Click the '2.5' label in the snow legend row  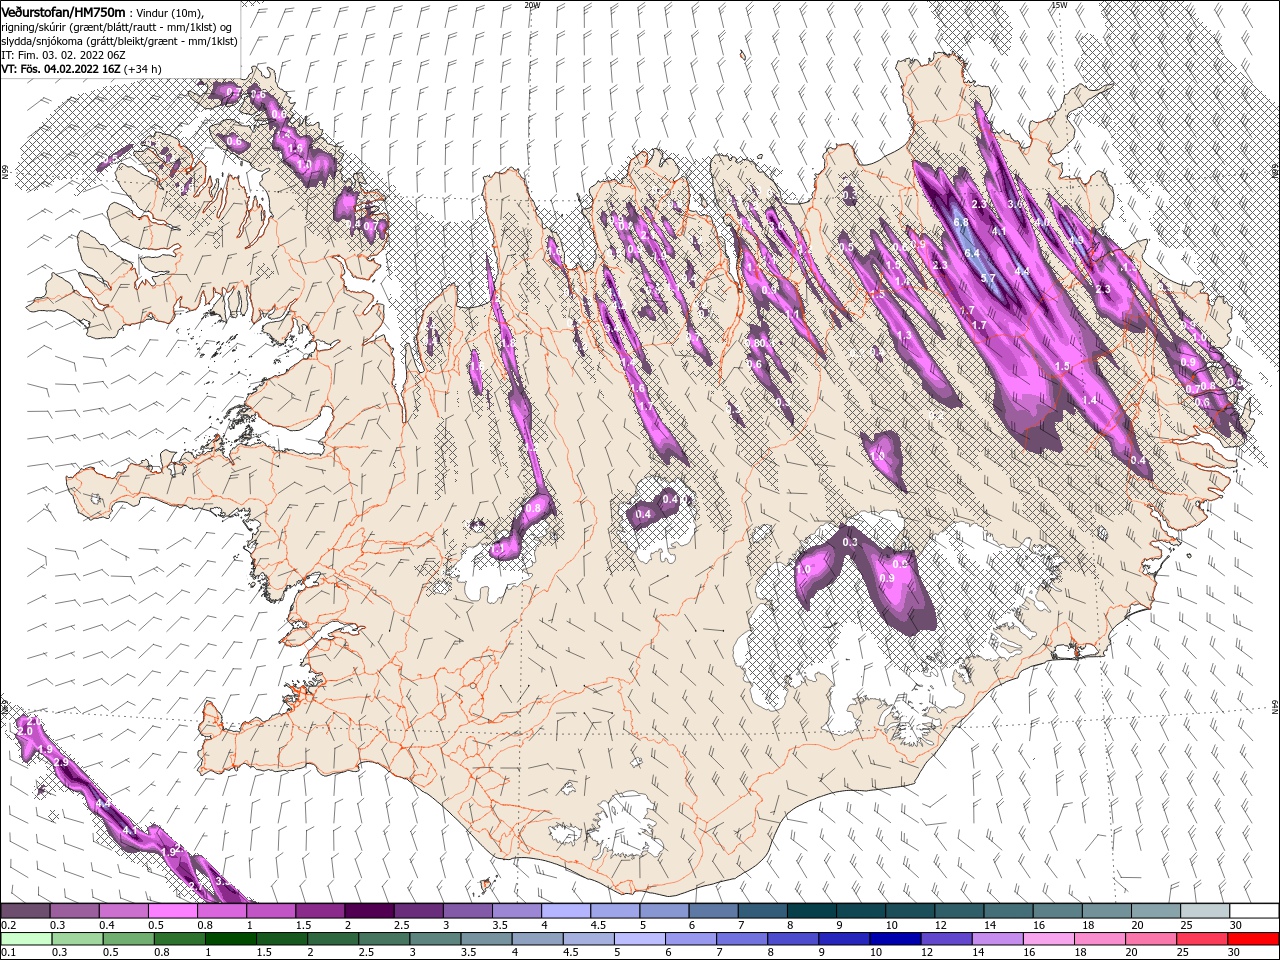pos(401,925)
